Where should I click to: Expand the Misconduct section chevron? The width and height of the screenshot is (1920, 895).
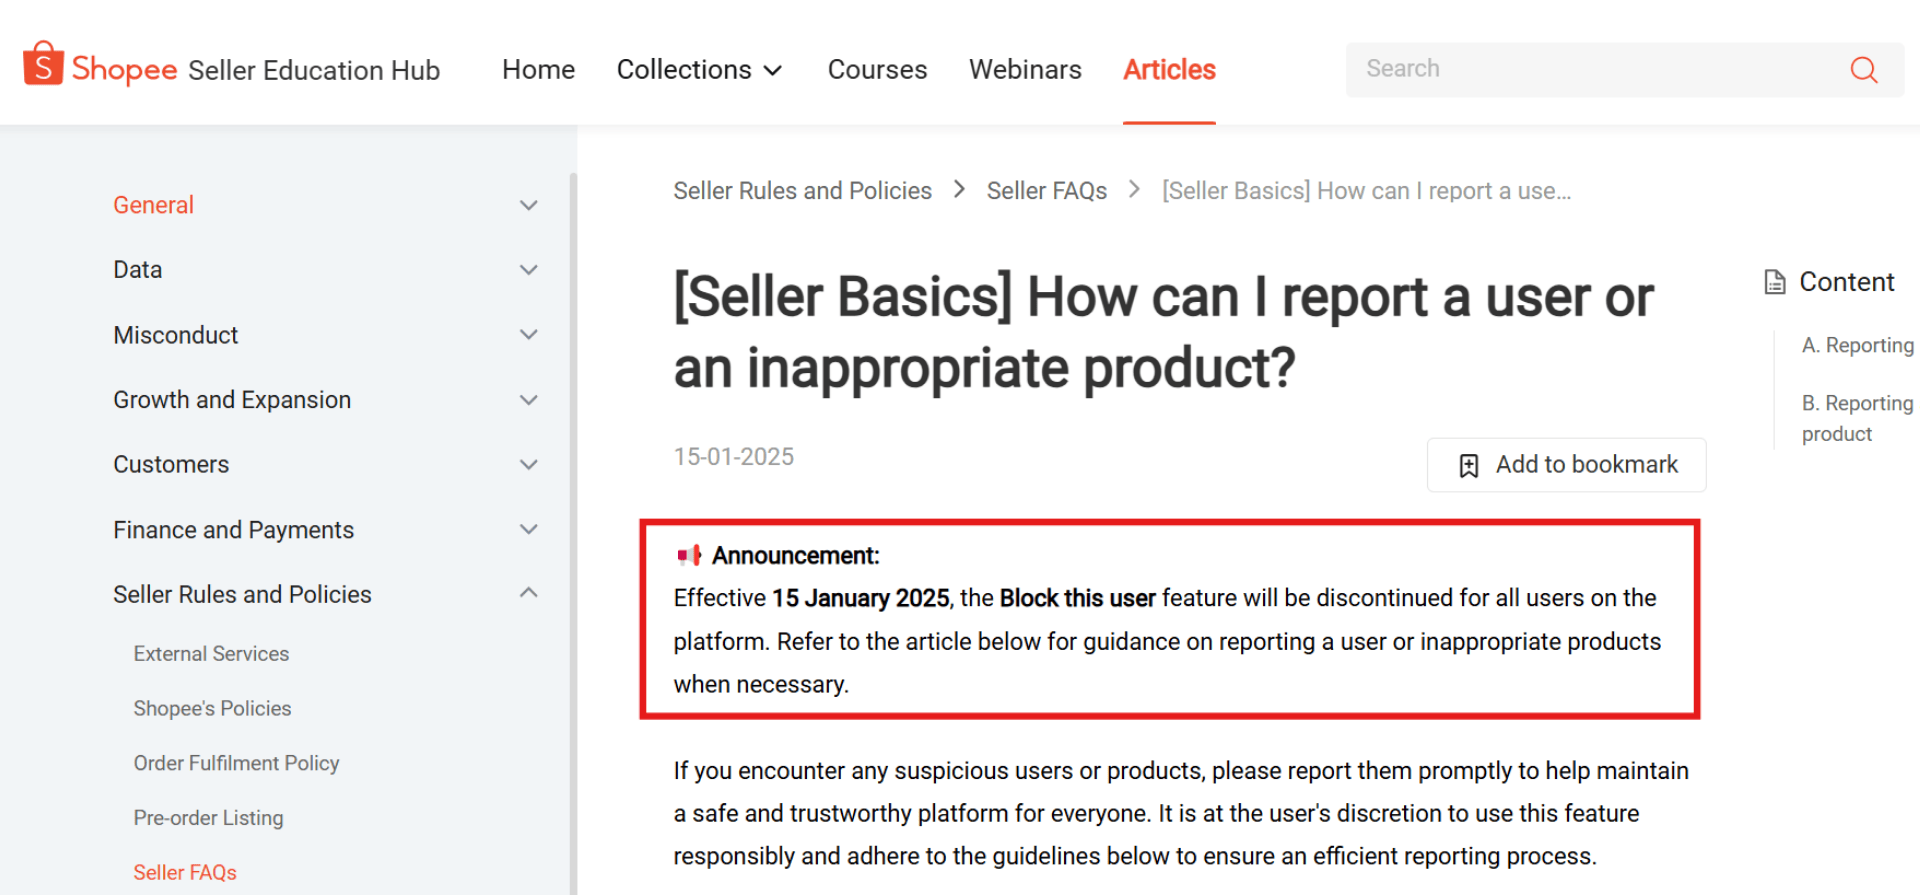[x=528, y=335]
